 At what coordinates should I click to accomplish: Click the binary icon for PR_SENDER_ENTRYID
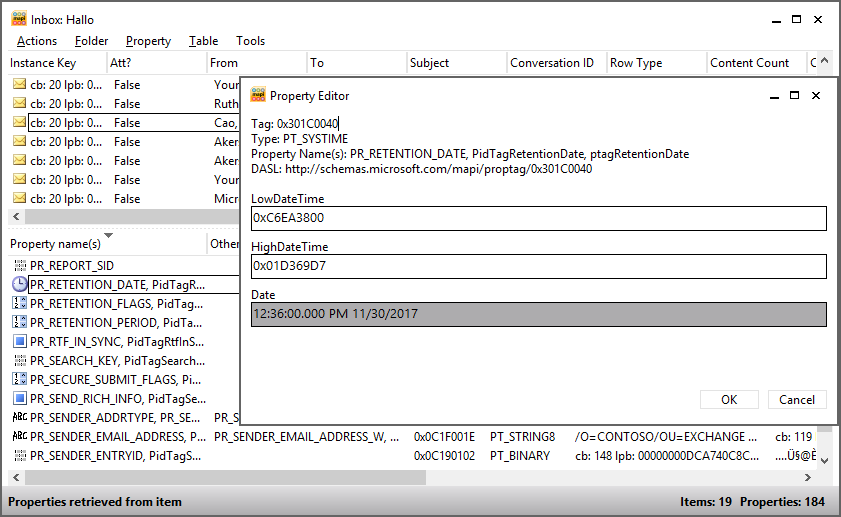point(19,455)
